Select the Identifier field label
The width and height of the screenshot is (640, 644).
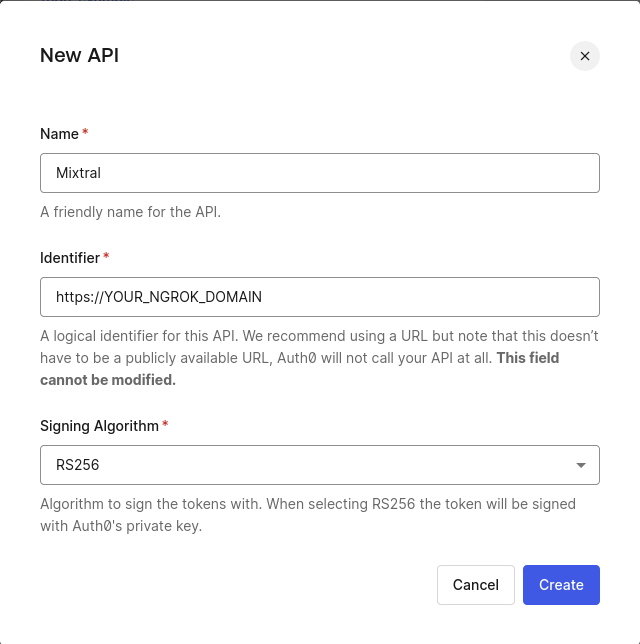point(70,257)
